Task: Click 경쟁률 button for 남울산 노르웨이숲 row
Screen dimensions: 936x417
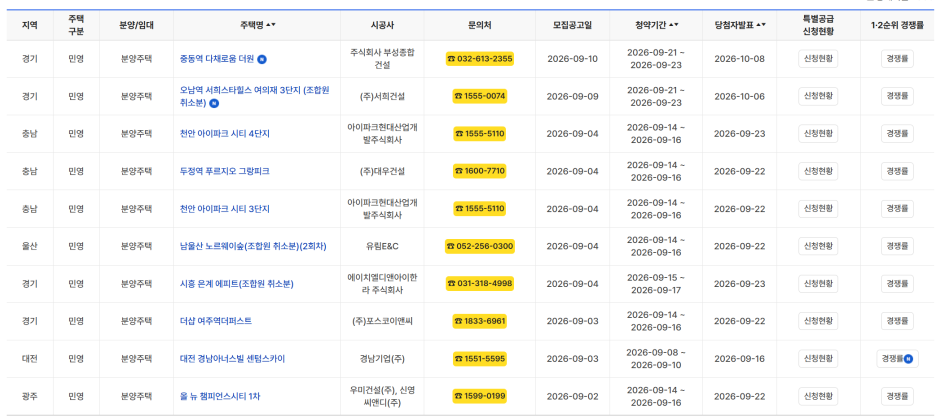Action: (897, 246)
